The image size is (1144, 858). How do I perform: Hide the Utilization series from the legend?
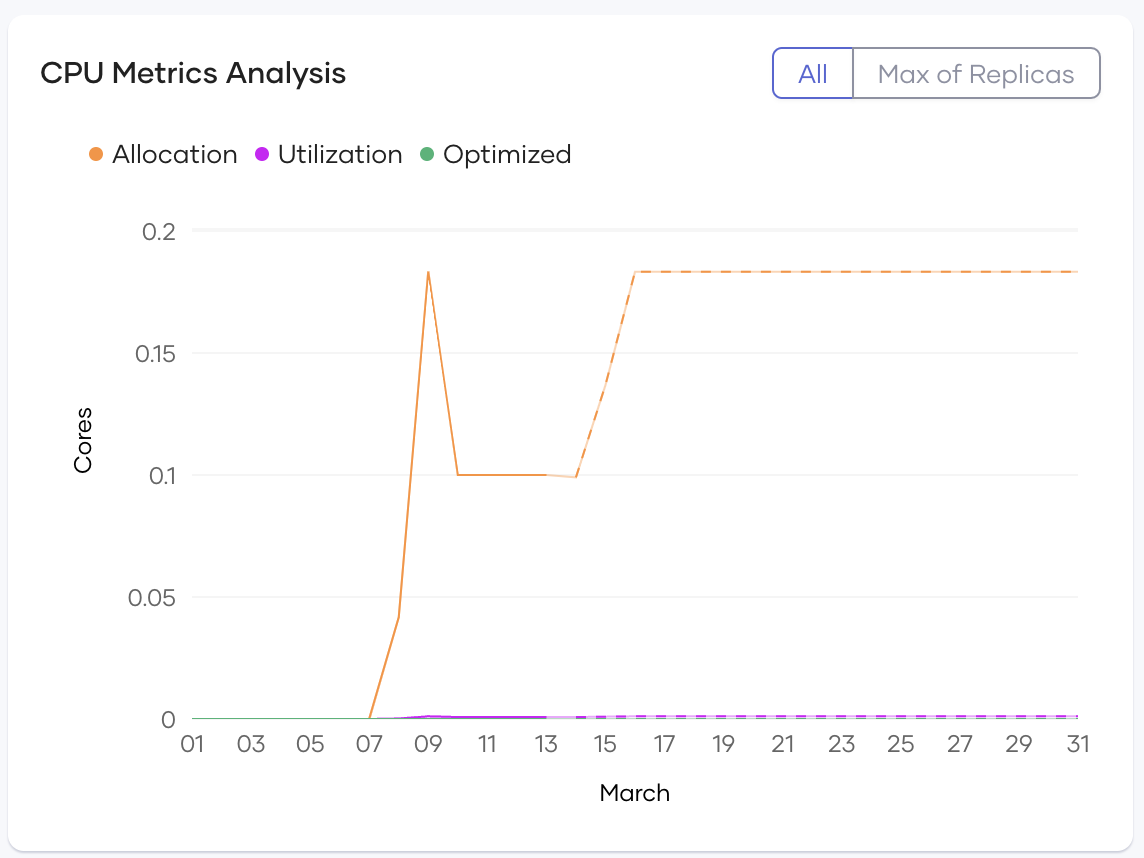(342, 154)
